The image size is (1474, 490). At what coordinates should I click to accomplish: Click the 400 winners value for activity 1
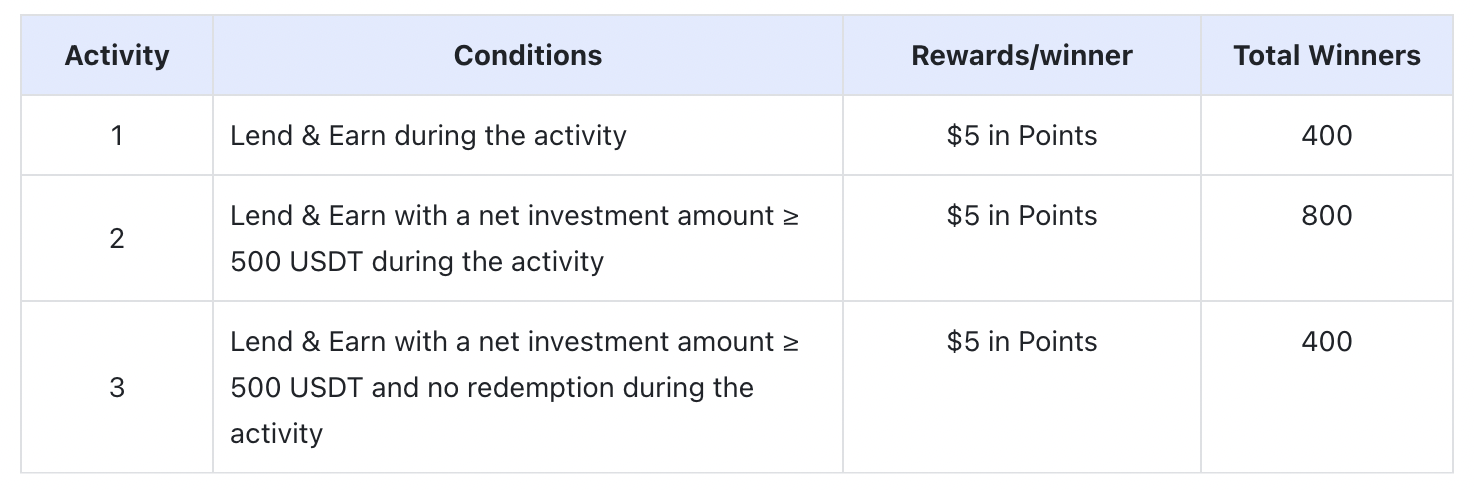pos(1326,135)
